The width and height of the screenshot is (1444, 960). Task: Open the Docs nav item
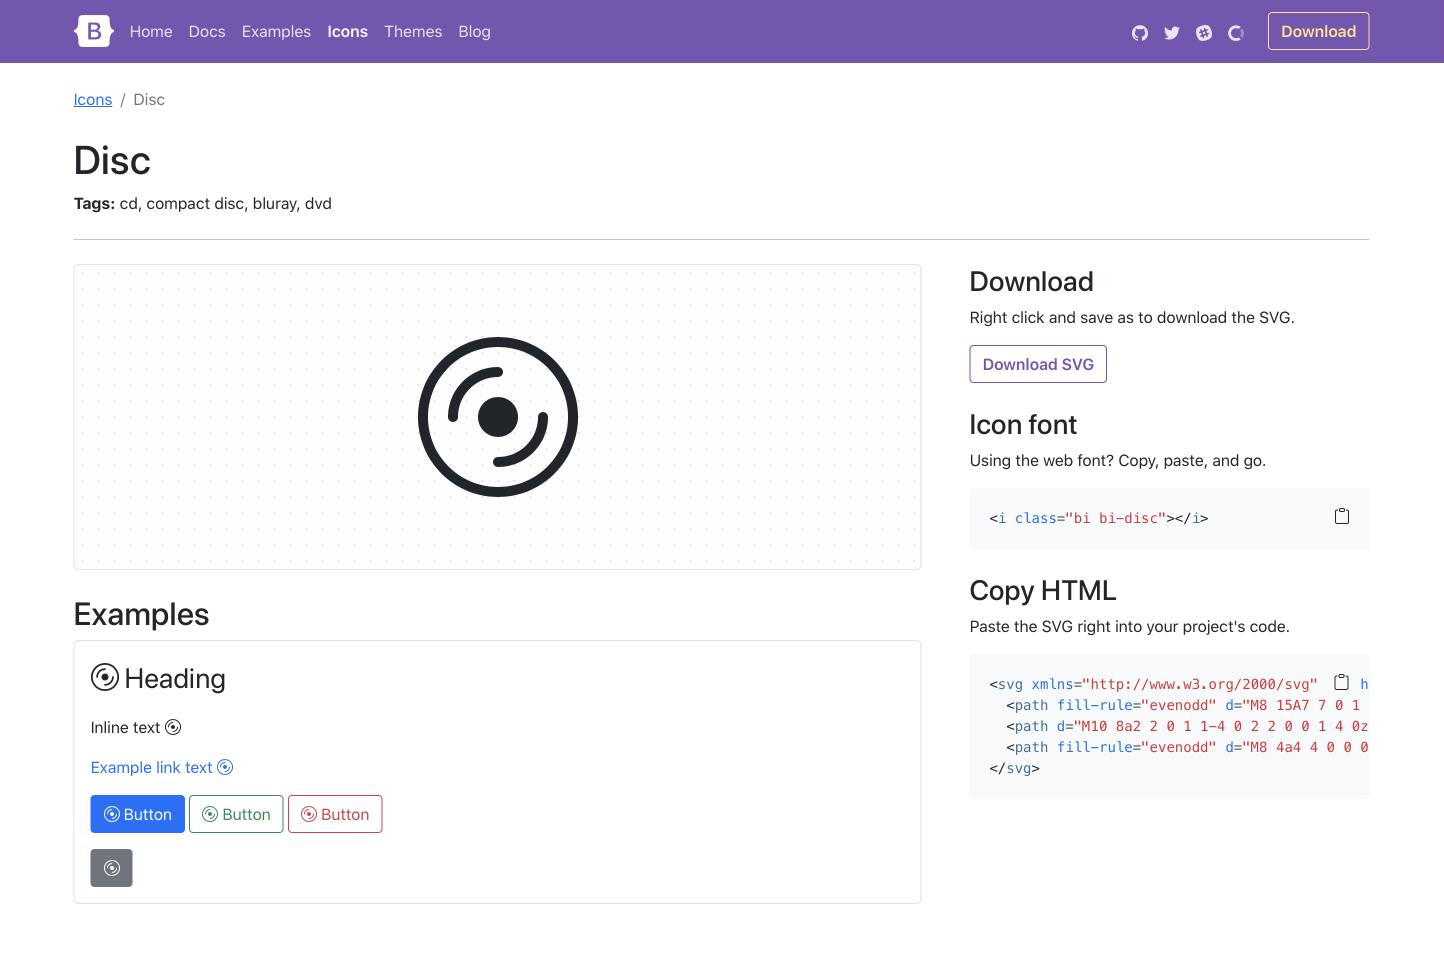pyautogui.click(x=207, y=32)
